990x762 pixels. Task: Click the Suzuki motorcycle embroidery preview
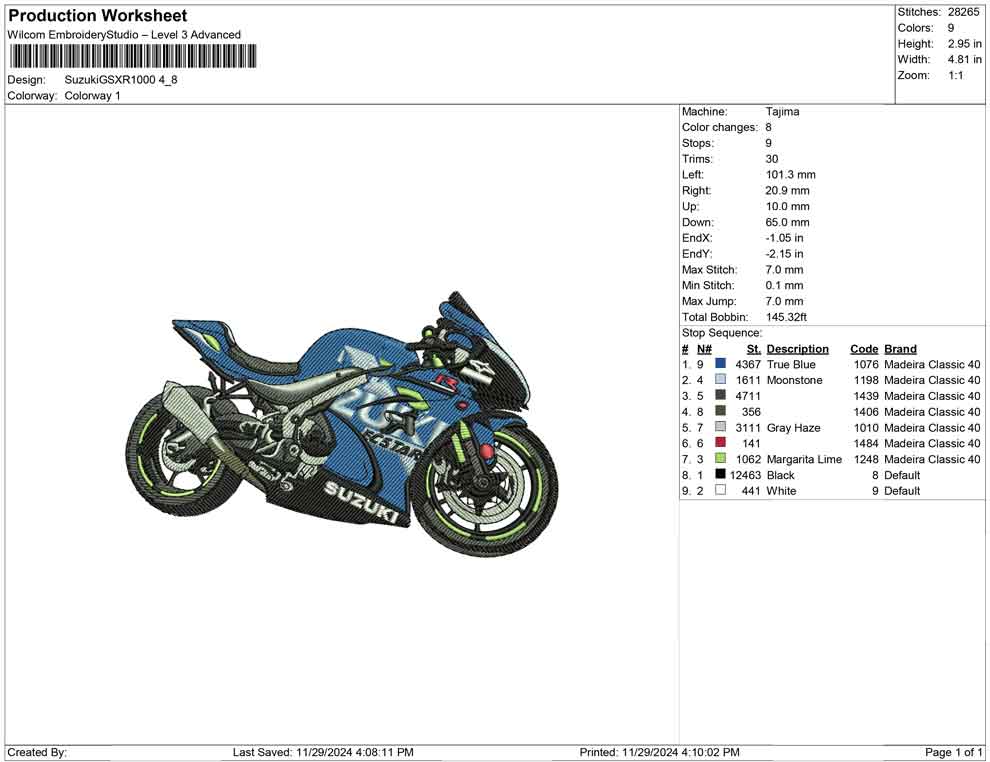(x=342, y=424)
